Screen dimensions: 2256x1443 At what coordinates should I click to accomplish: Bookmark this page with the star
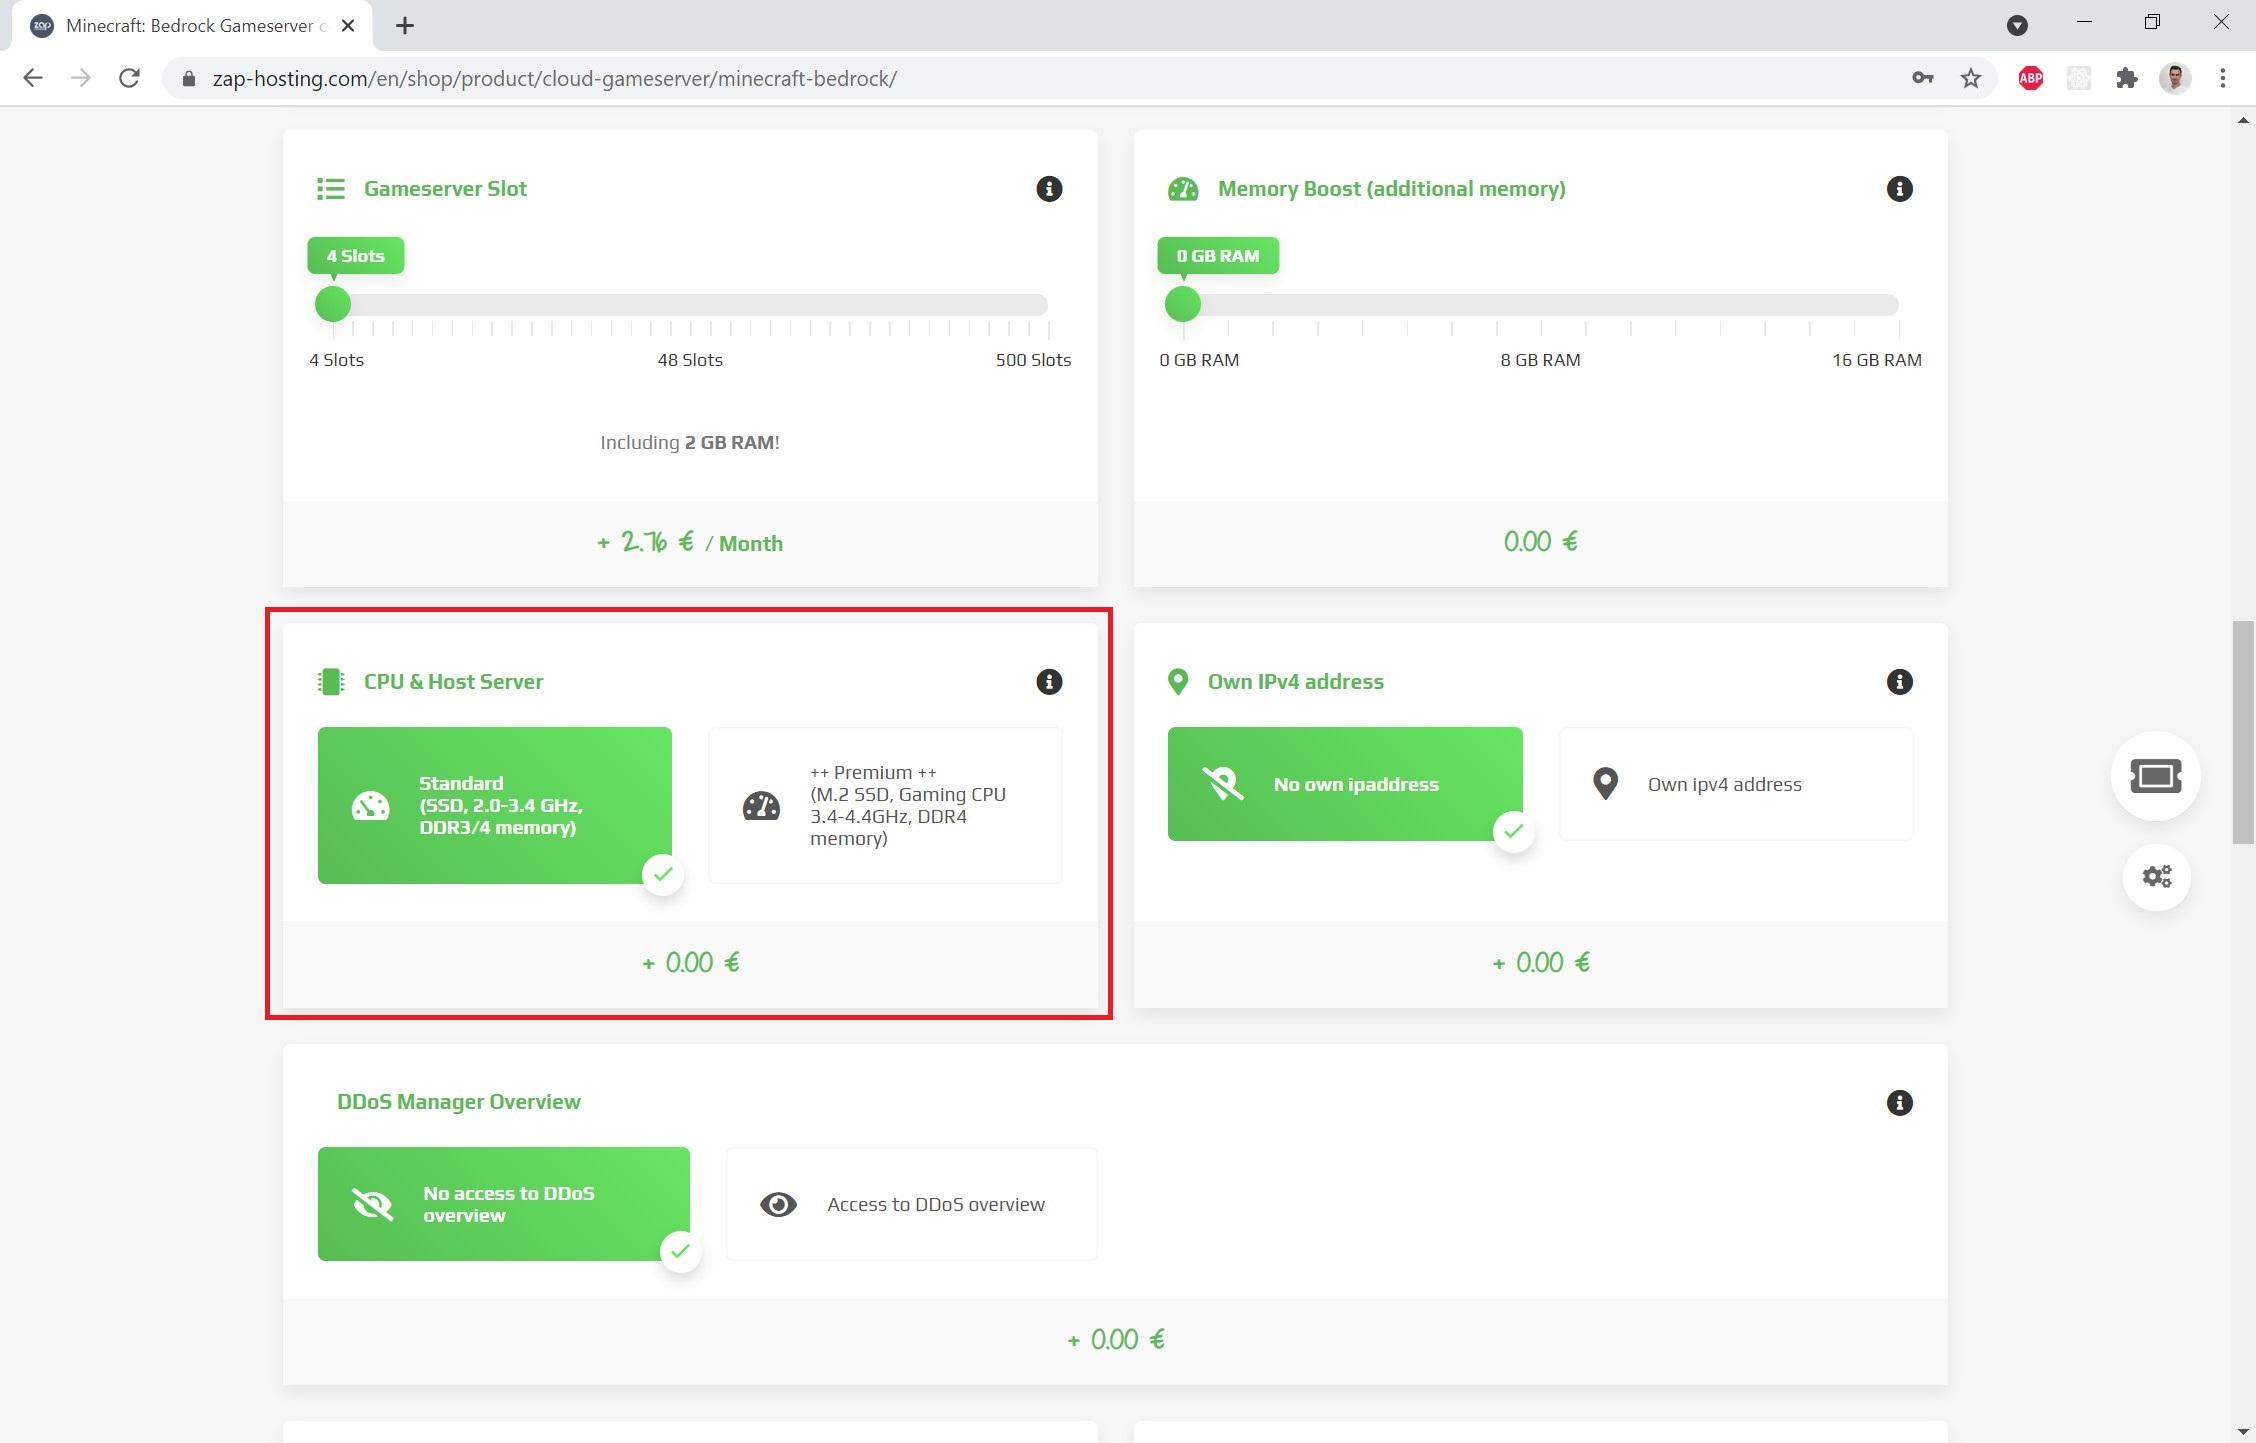click(1970, 78)
